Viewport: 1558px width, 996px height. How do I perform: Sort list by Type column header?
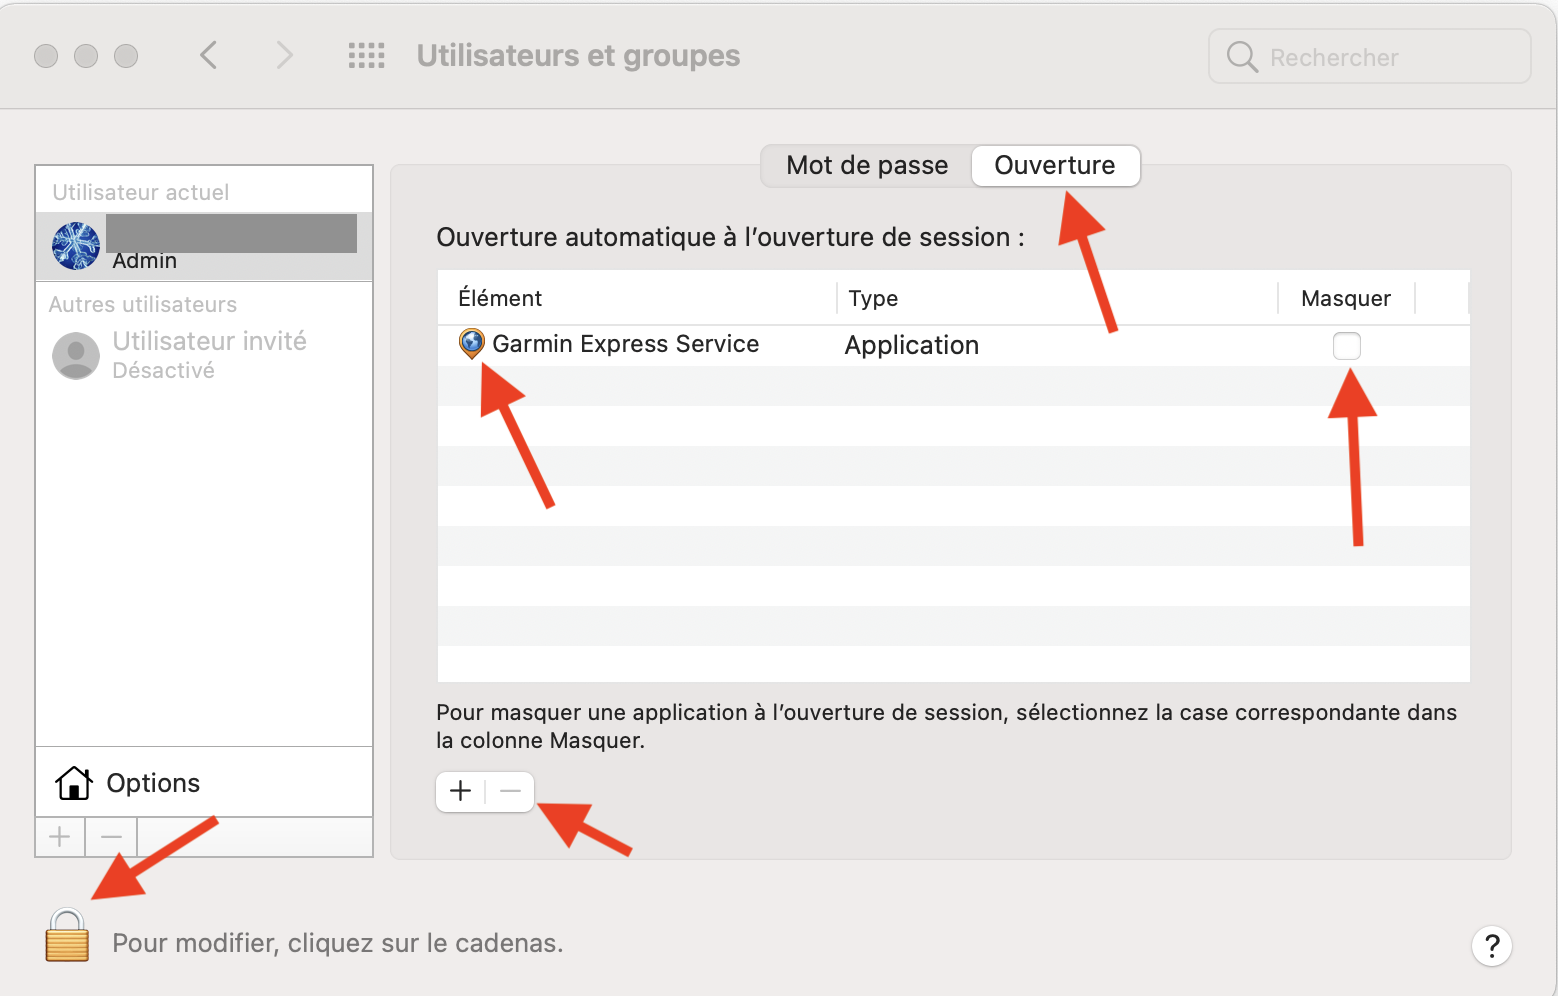coord(873,298)
